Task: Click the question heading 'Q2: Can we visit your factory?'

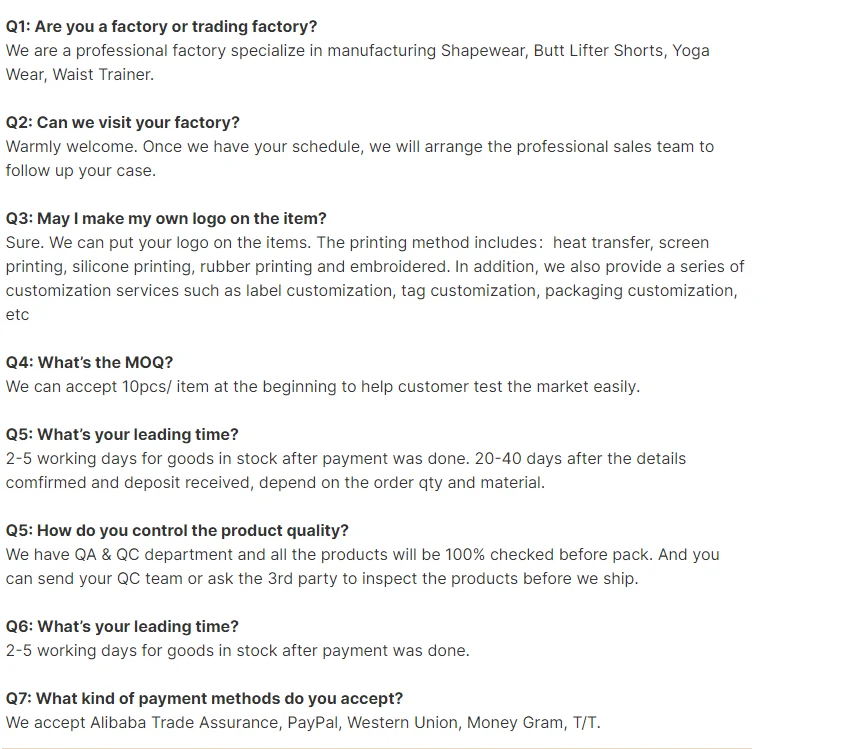Action: [x=122, y=122]
